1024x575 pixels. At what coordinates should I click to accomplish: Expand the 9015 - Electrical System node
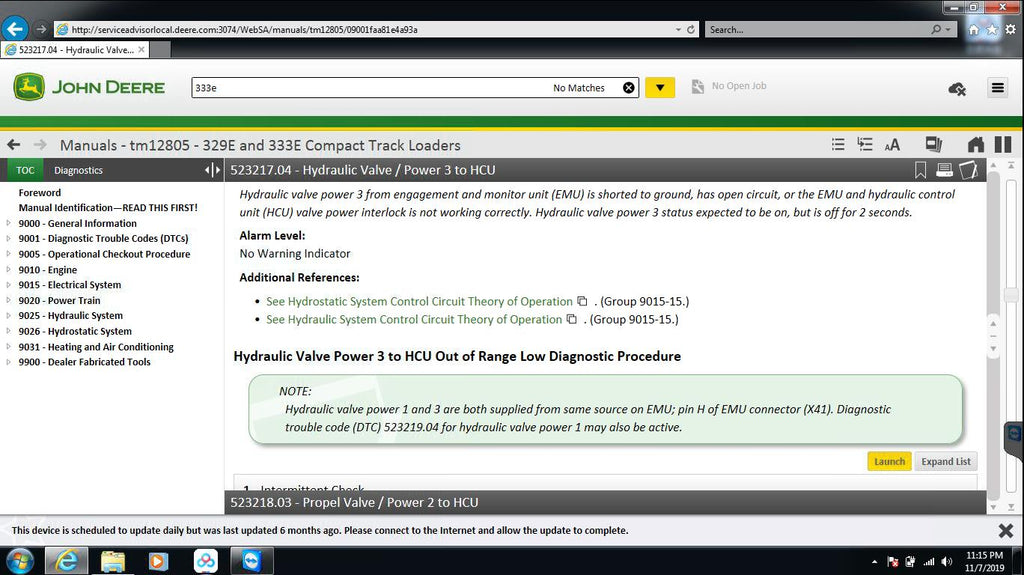9,285
